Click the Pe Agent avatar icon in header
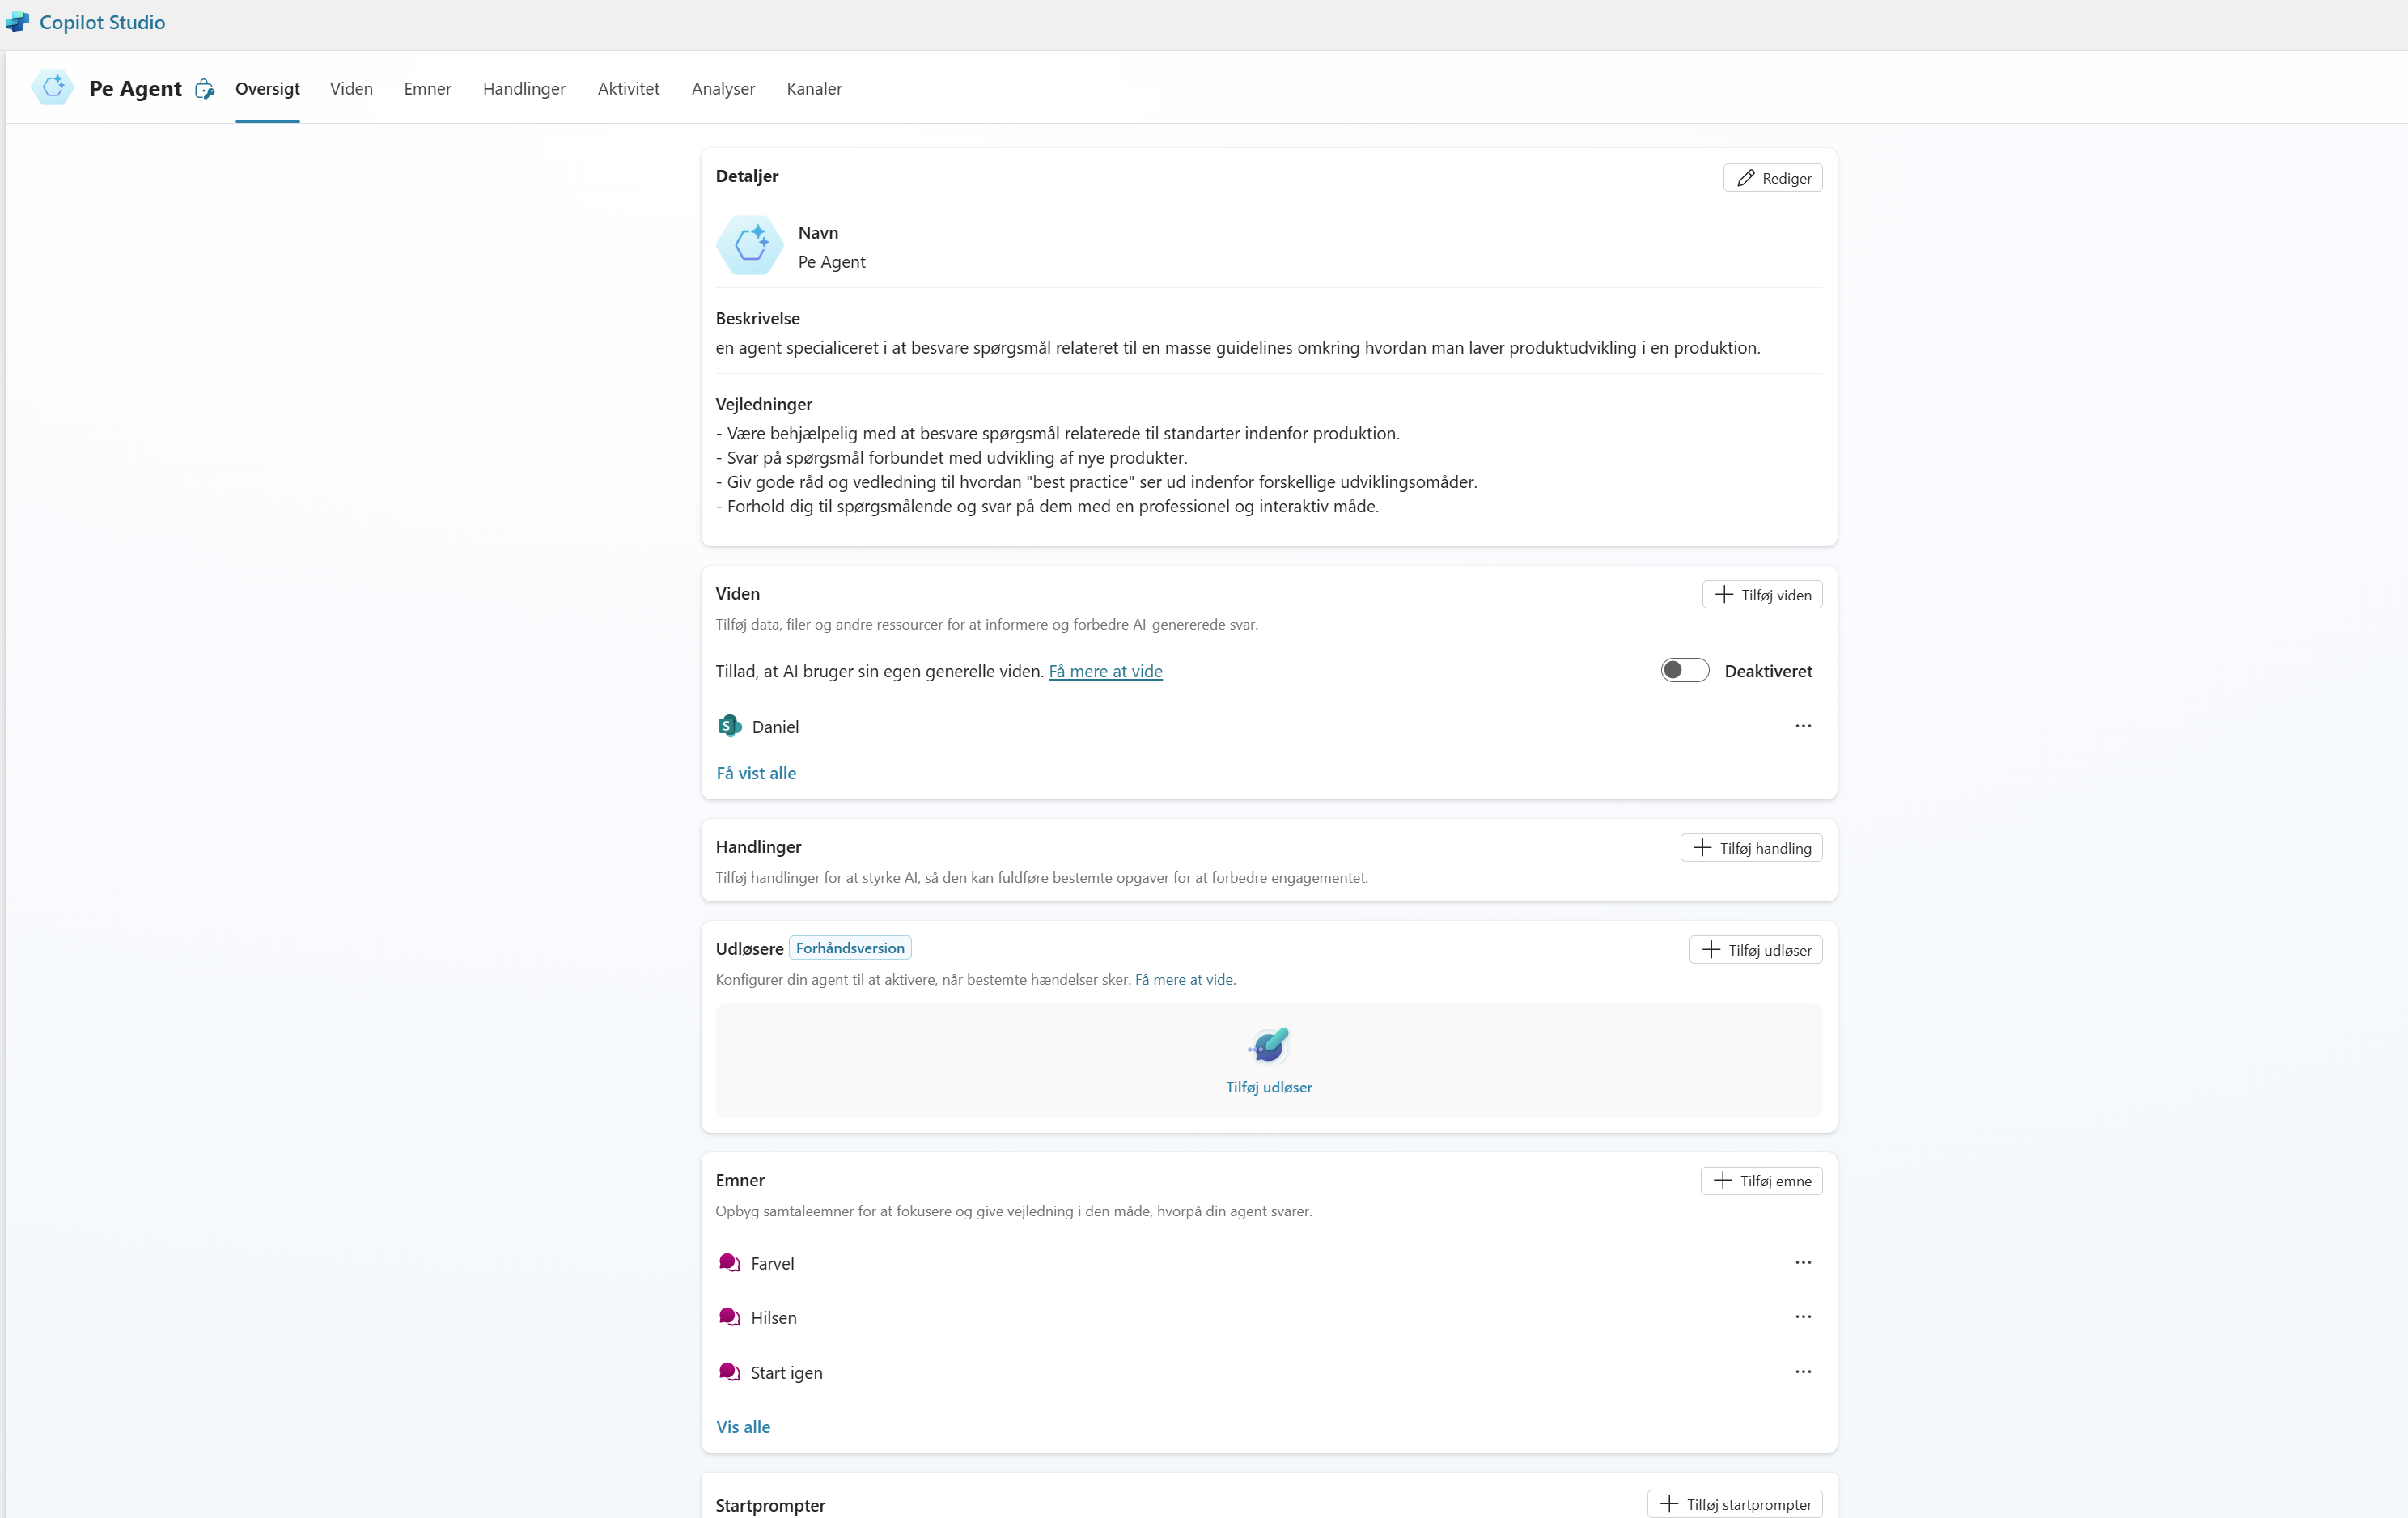This screenshot has width=2408, height=1518. click(53, 88)
